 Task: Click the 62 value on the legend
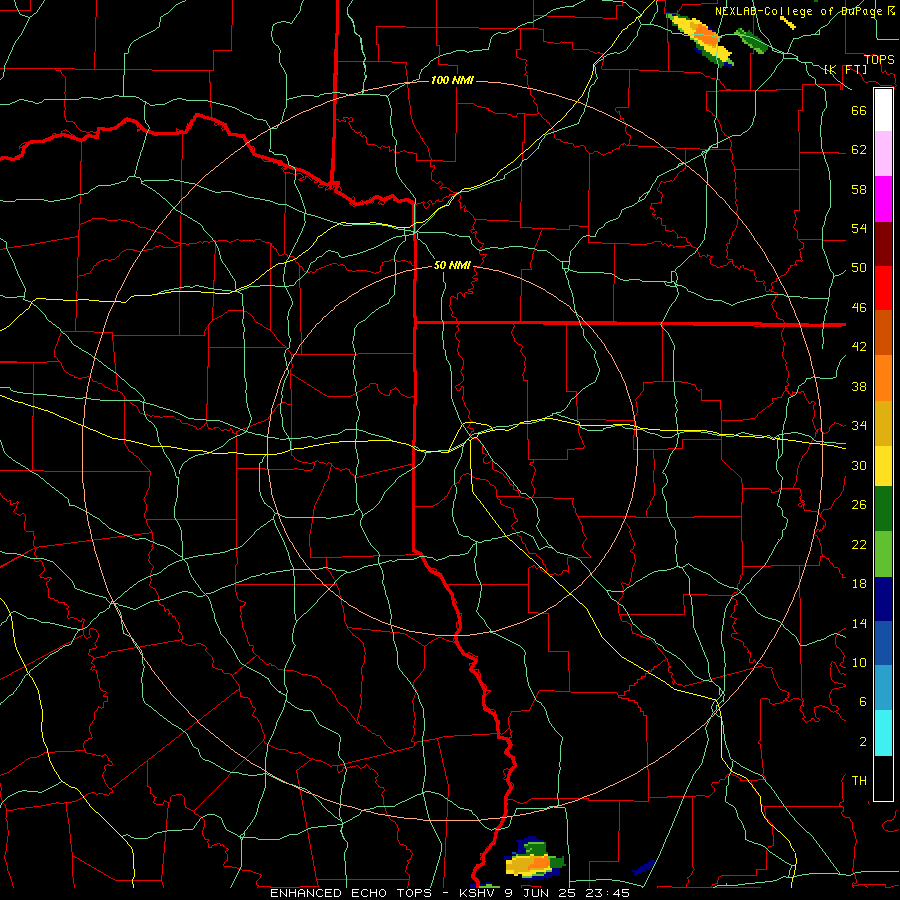[x=859, y=150]
